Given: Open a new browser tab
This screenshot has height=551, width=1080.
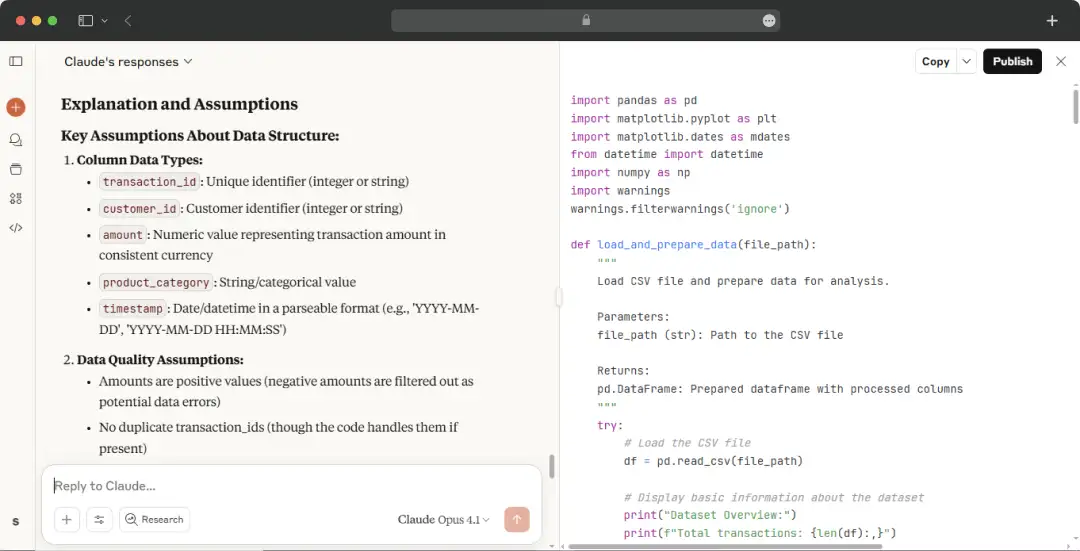Looking at the screenshot, I should [x=1052, y=21].
